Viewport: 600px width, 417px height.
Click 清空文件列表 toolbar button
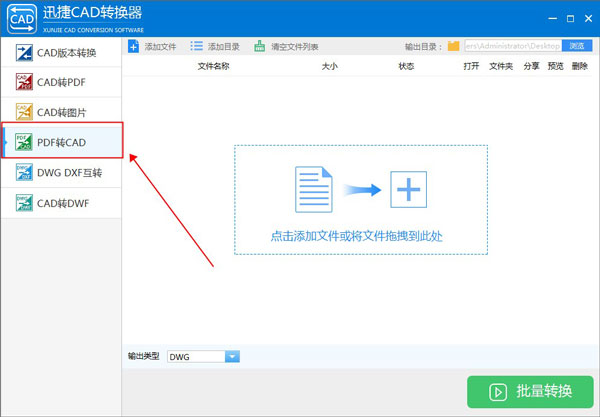(x=286, y=46)
